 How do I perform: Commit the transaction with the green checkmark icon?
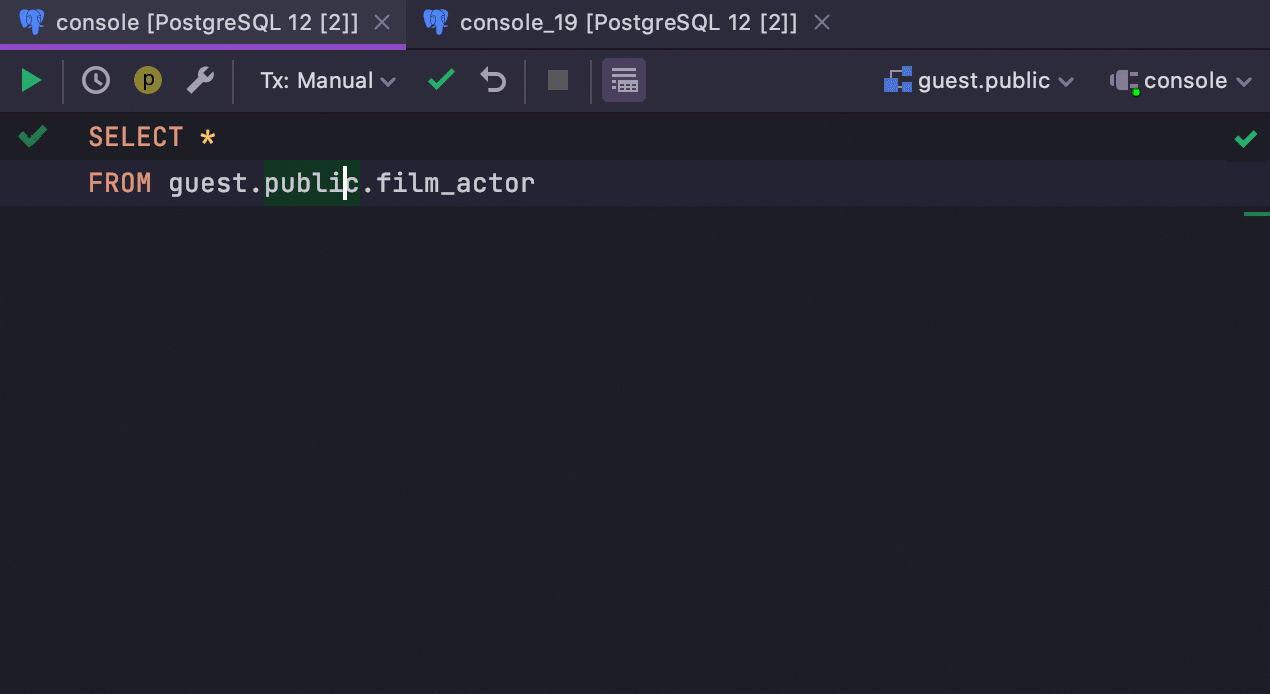[440, 80]
